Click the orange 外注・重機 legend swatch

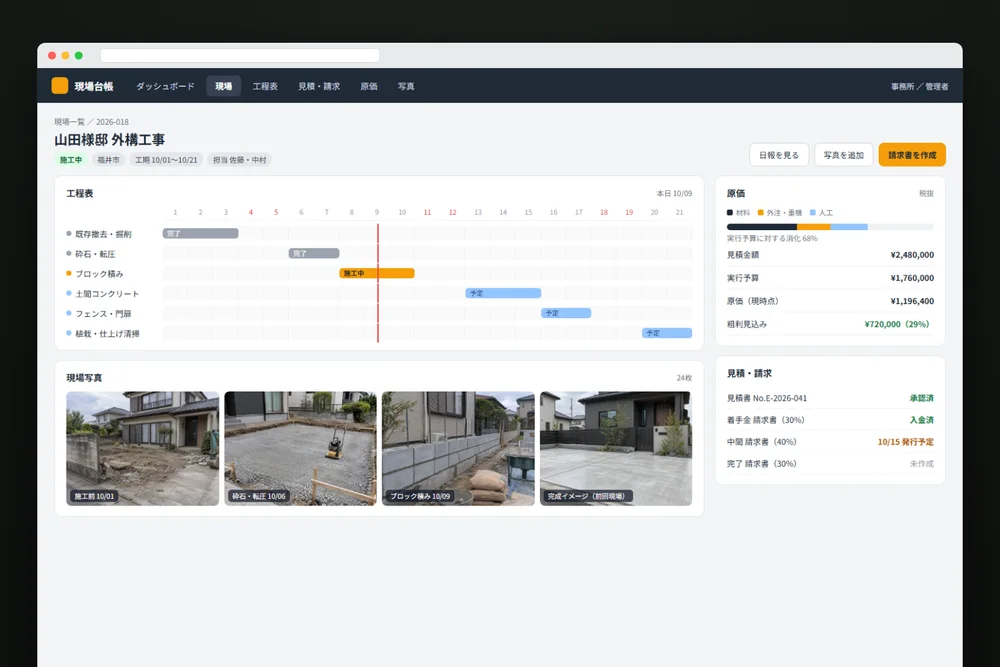coord(760,213)
